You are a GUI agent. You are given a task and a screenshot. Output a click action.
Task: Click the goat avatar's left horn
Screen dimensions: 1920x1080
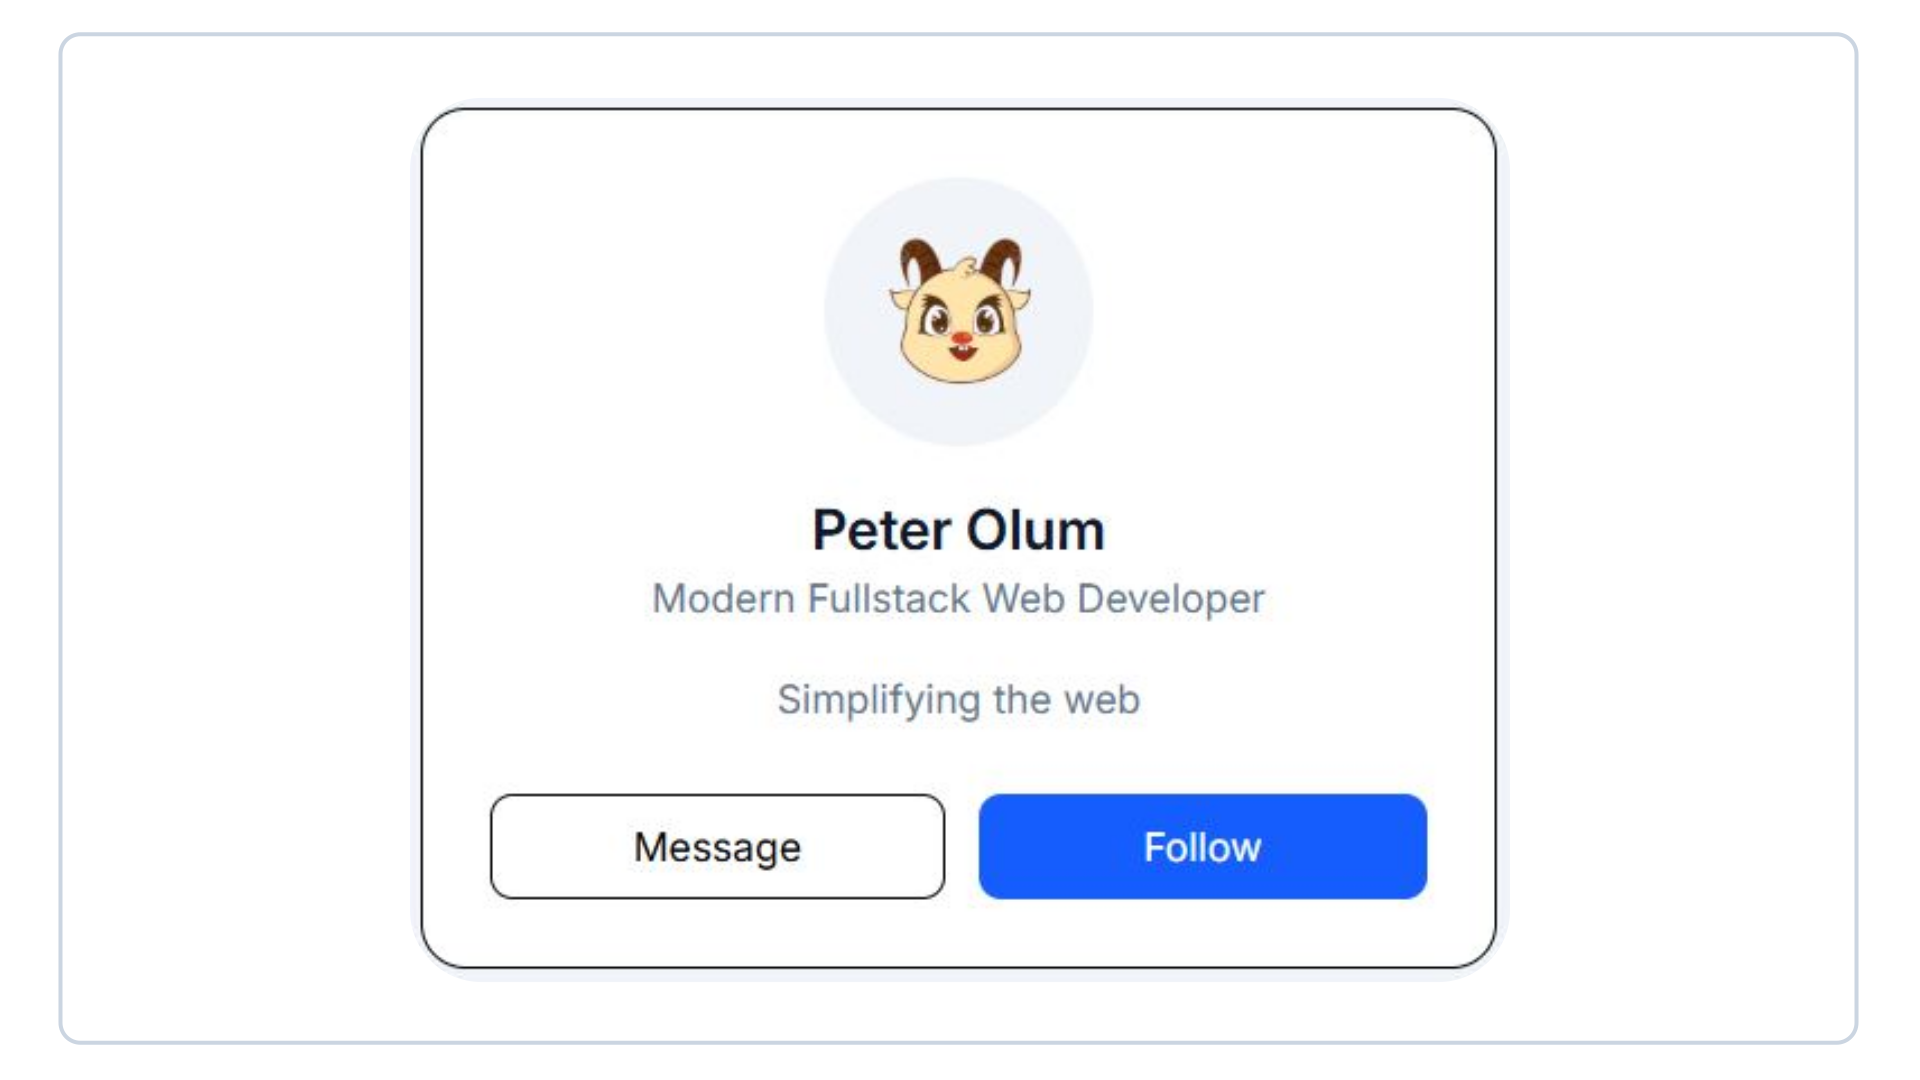(917, 262)
